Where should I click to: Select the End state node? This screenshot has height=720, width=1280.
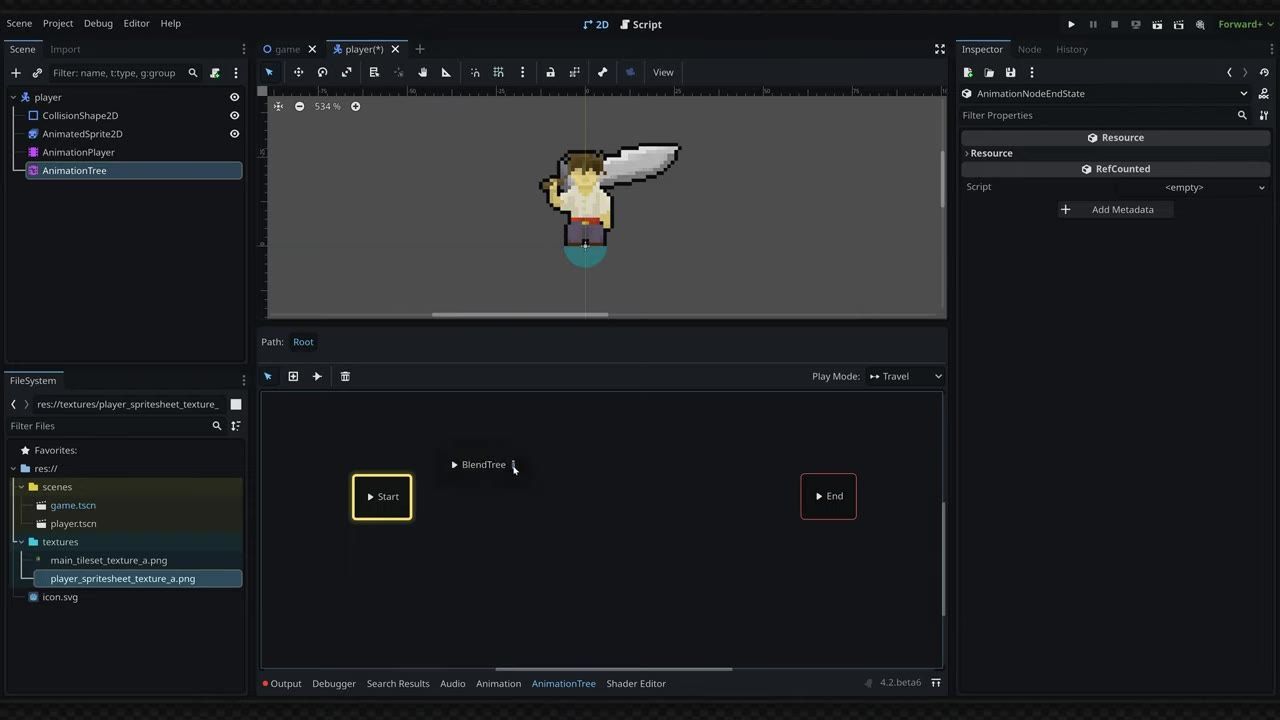coord(828,496)
